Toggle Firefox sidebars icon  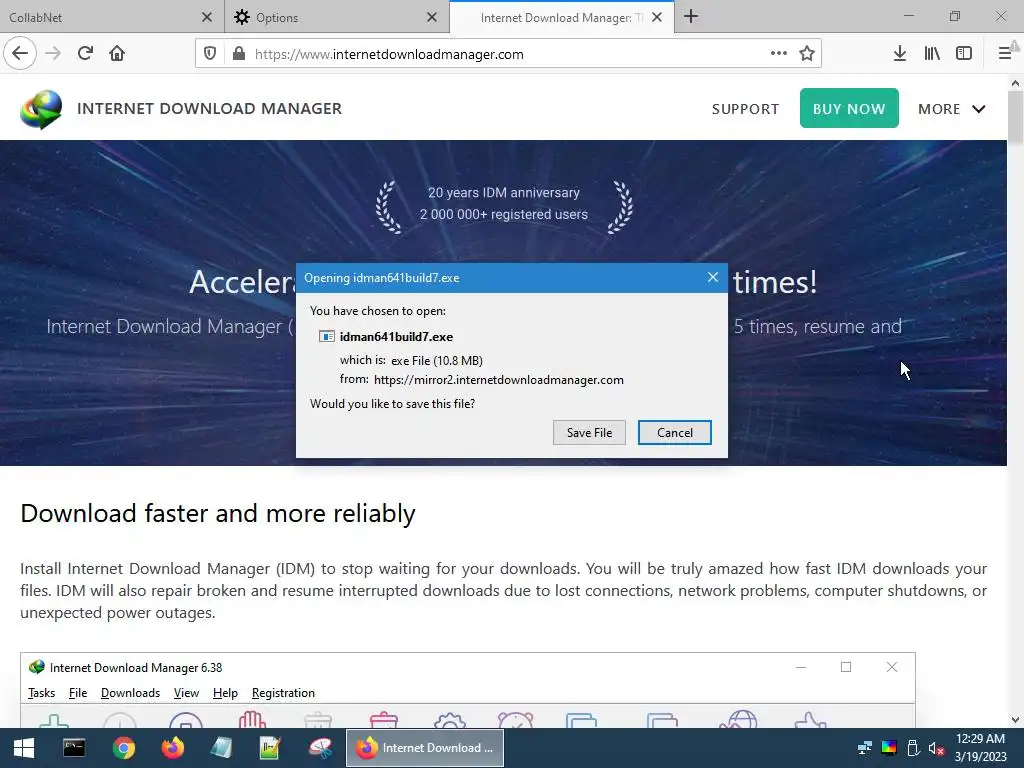click(x=964, y=54)
